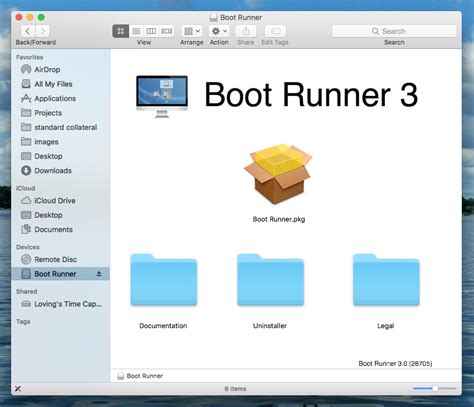
Task: Click the iMac Boot Runner logo image
Action: point(162,96)
